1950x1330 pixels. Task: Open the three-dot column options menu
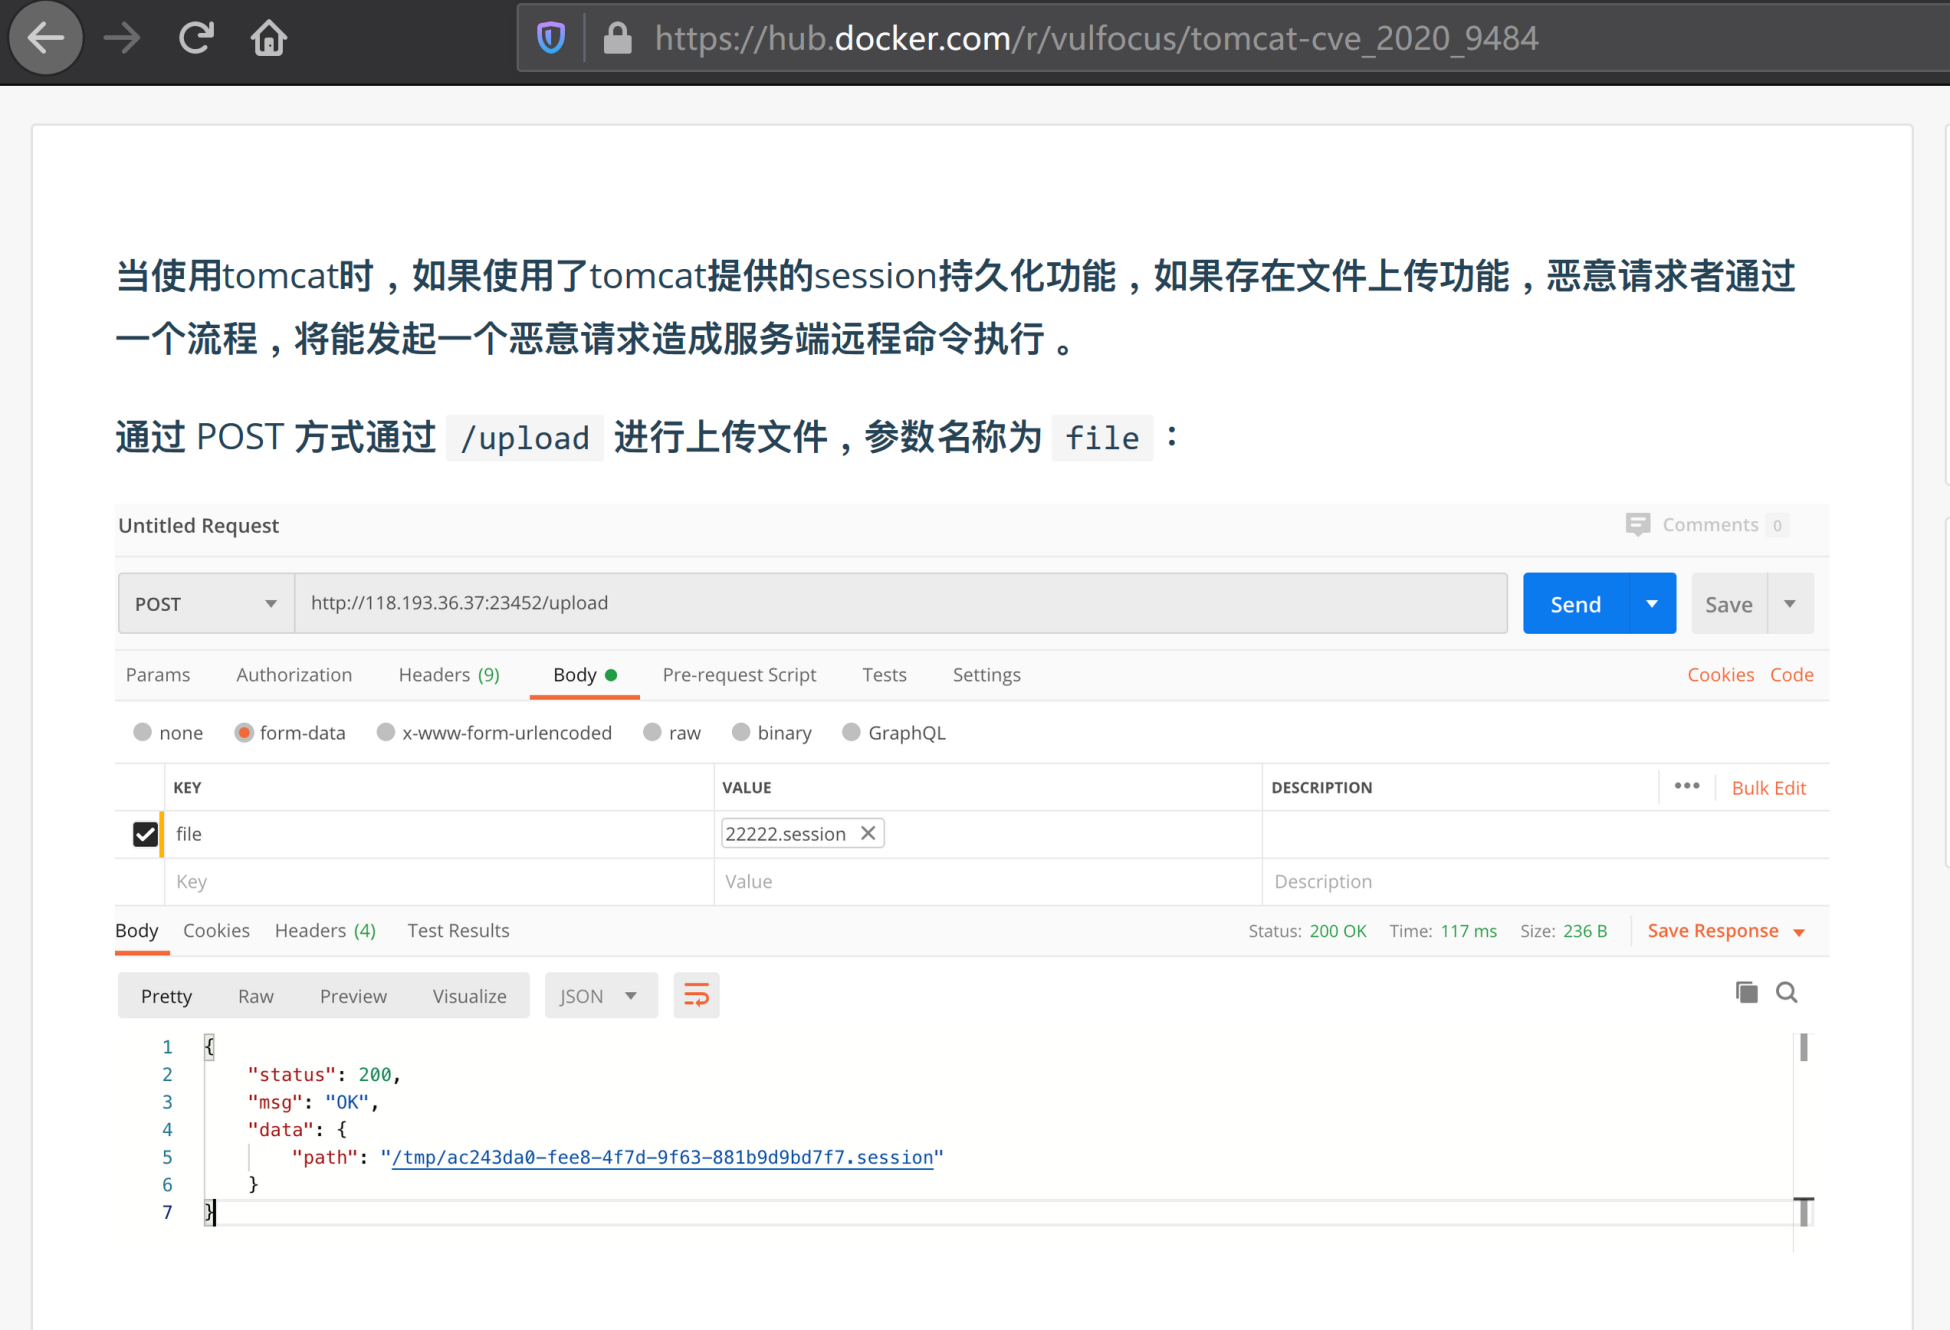coord(1687,786)
